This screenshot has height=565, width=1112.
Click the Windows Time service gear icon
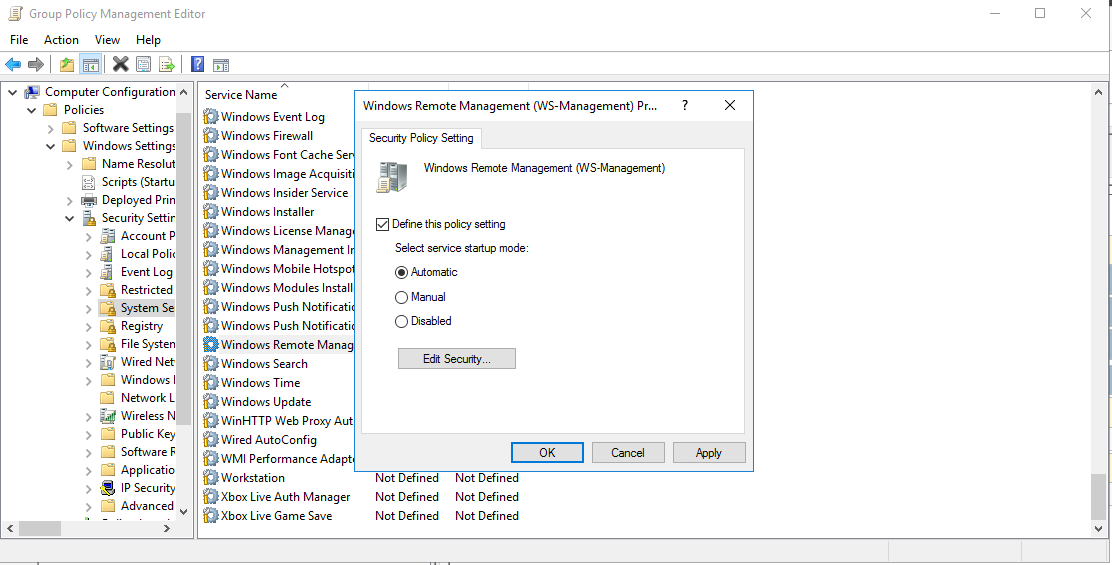pos(211,383)
